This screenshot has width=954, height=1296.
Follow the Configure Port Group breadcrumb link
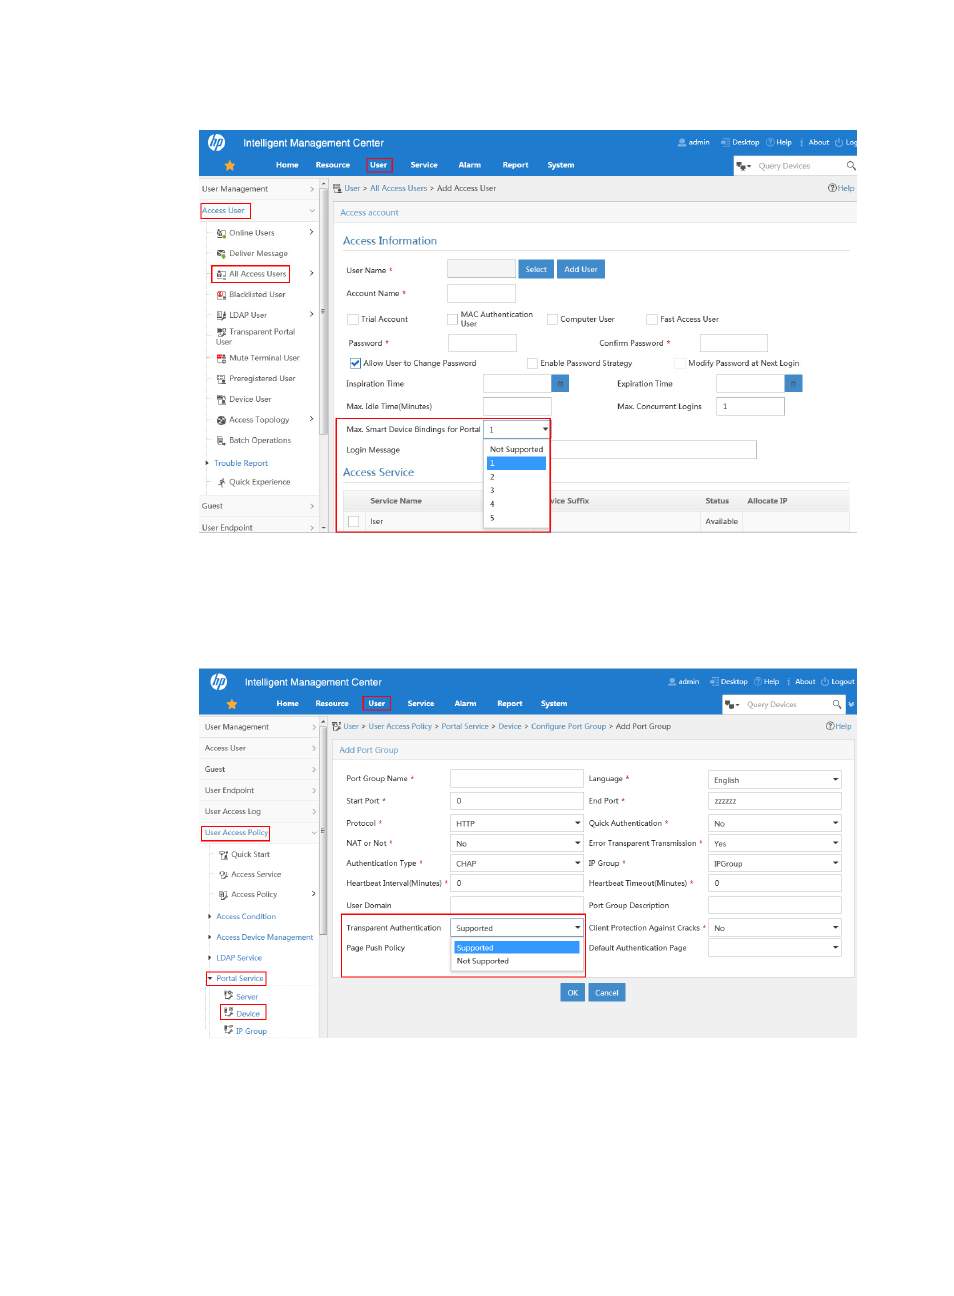click(x=568, y=727)
